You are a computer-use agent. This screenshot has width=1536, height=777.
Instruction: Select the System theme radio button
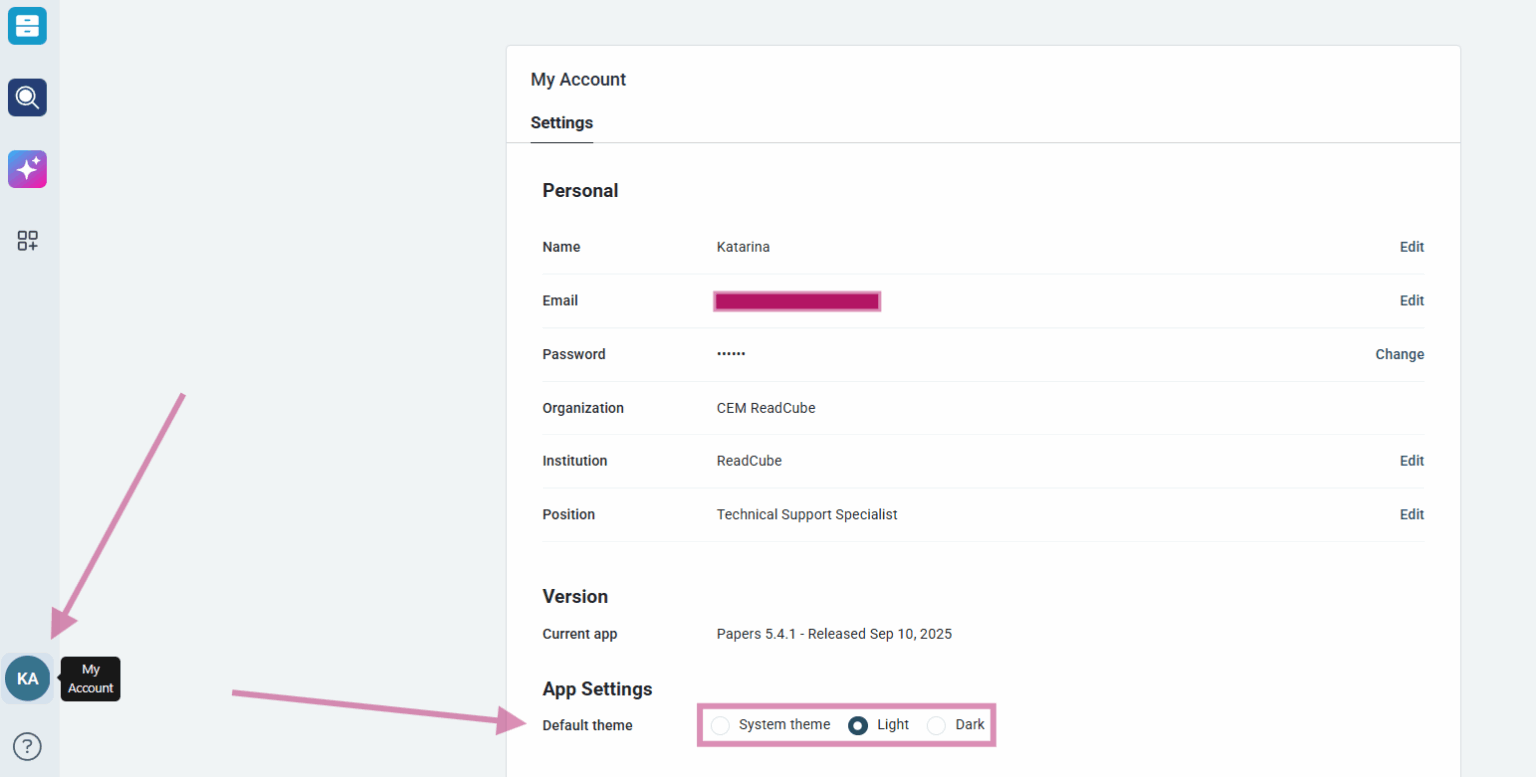[x=720, y=725]
